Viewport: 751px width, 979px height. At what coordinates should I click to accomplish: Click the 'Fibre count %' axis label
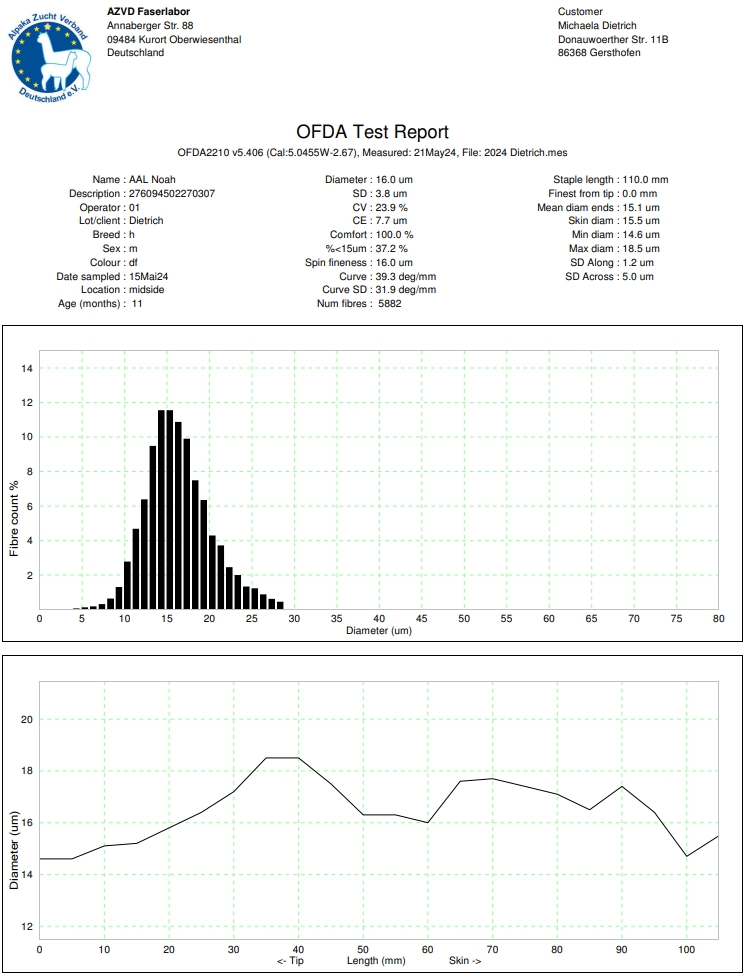click(14, 518)
